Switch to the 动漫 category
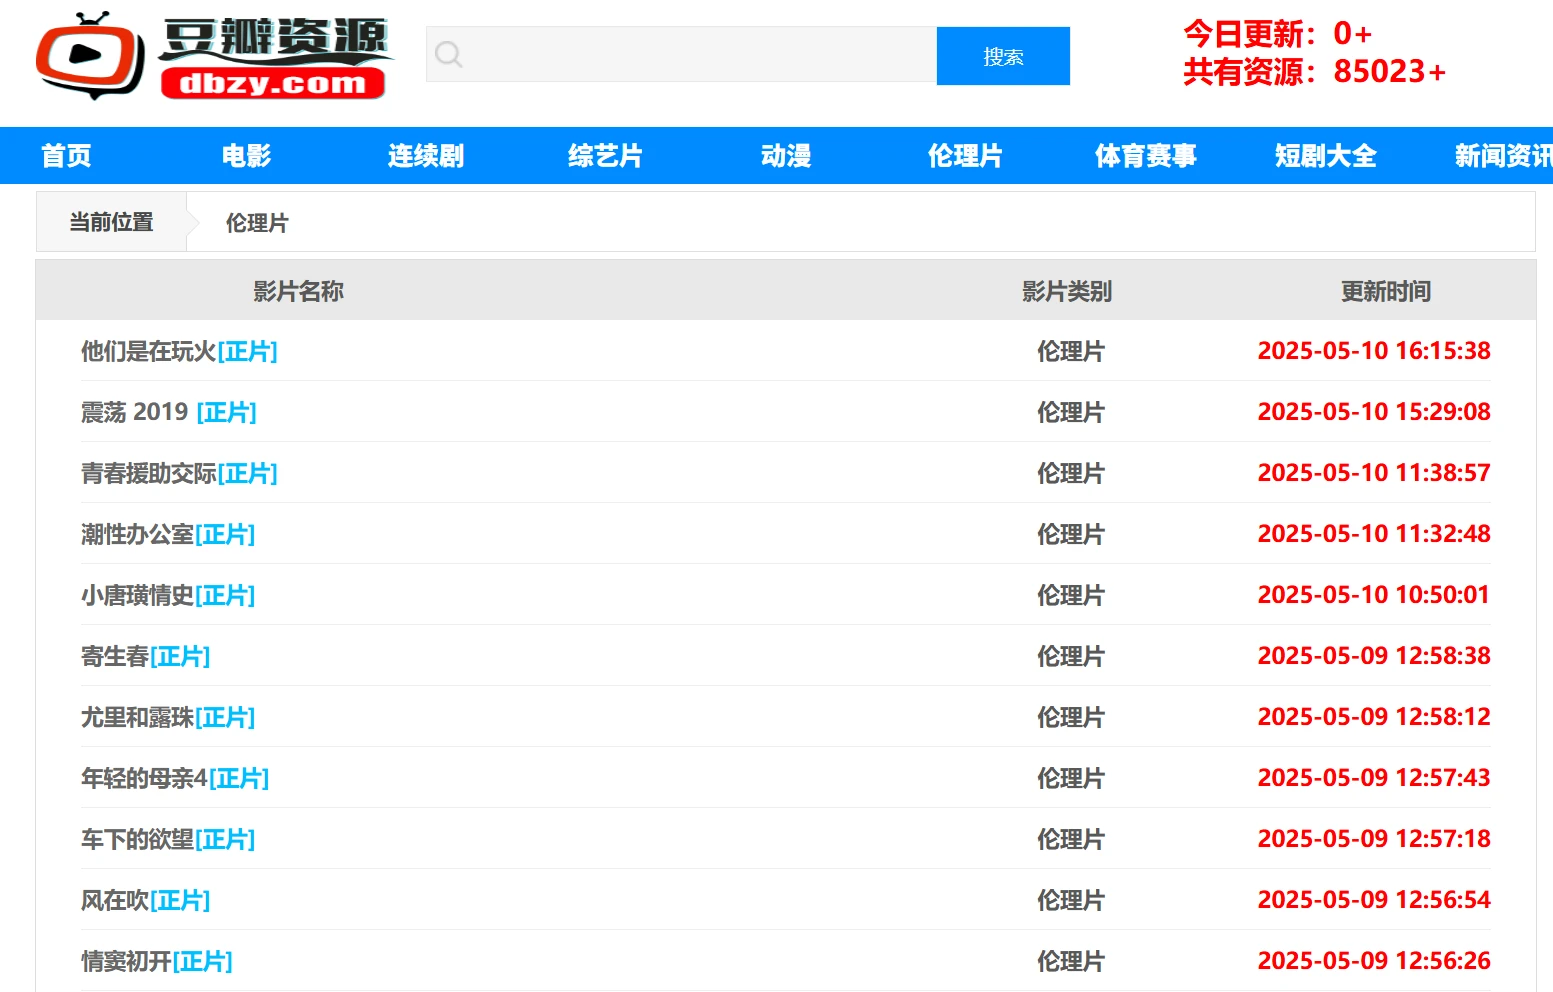Screen dimensions: 1553x992 pyautogui.click(x=786, y=156)
